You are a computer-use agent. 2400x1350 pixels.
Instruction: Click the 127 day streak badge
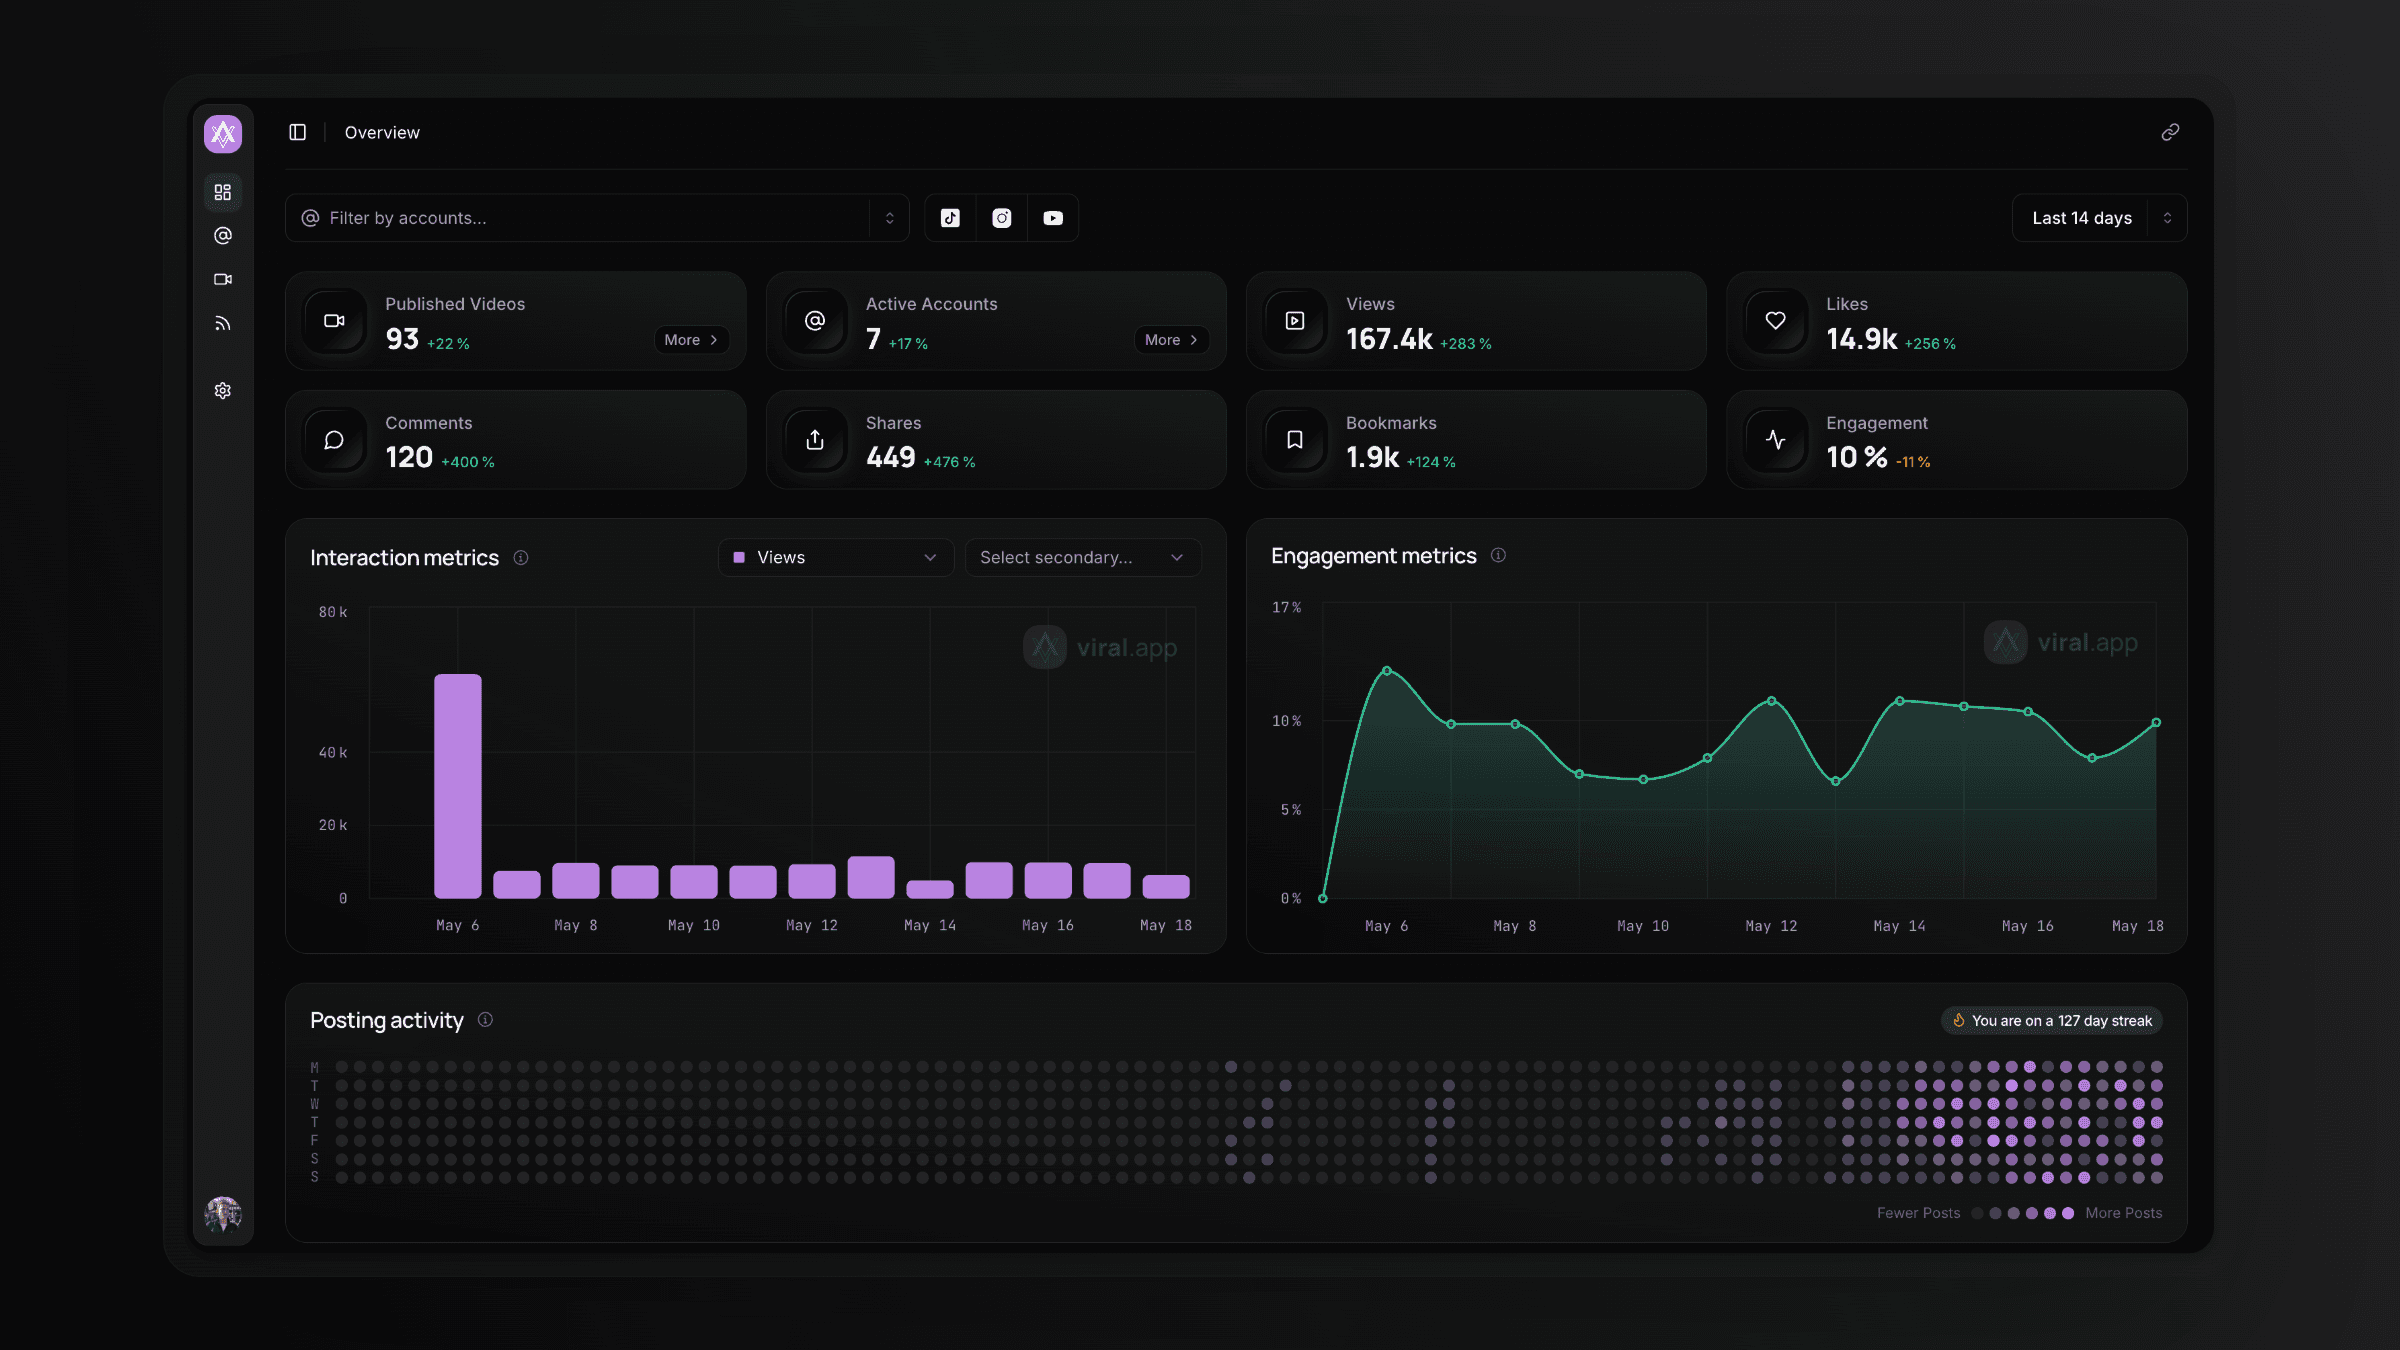pyautogui.click(x=2052, y=1021)
